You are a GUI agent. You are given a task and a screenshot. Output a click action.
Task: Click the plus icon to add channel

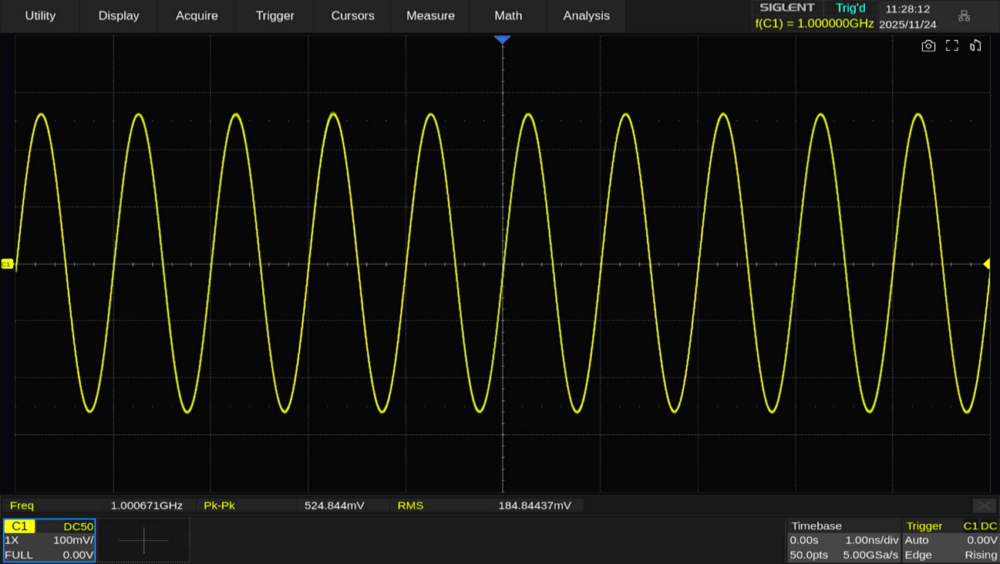[143, 540]
